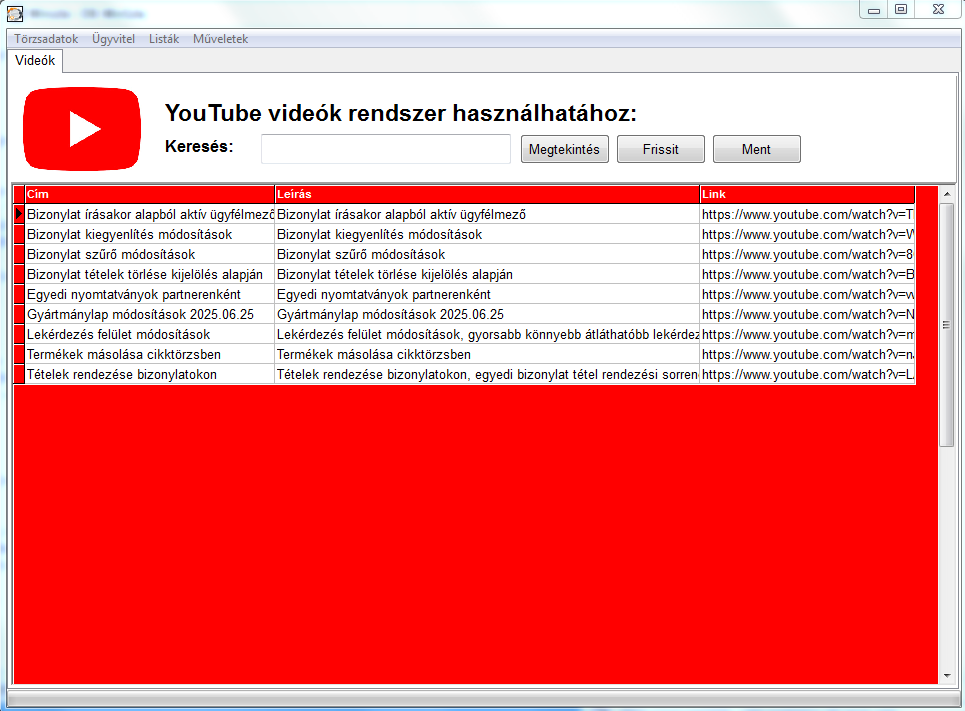965x711 pixels.
Task: Restore the application window size
Action: pos(901,10)
